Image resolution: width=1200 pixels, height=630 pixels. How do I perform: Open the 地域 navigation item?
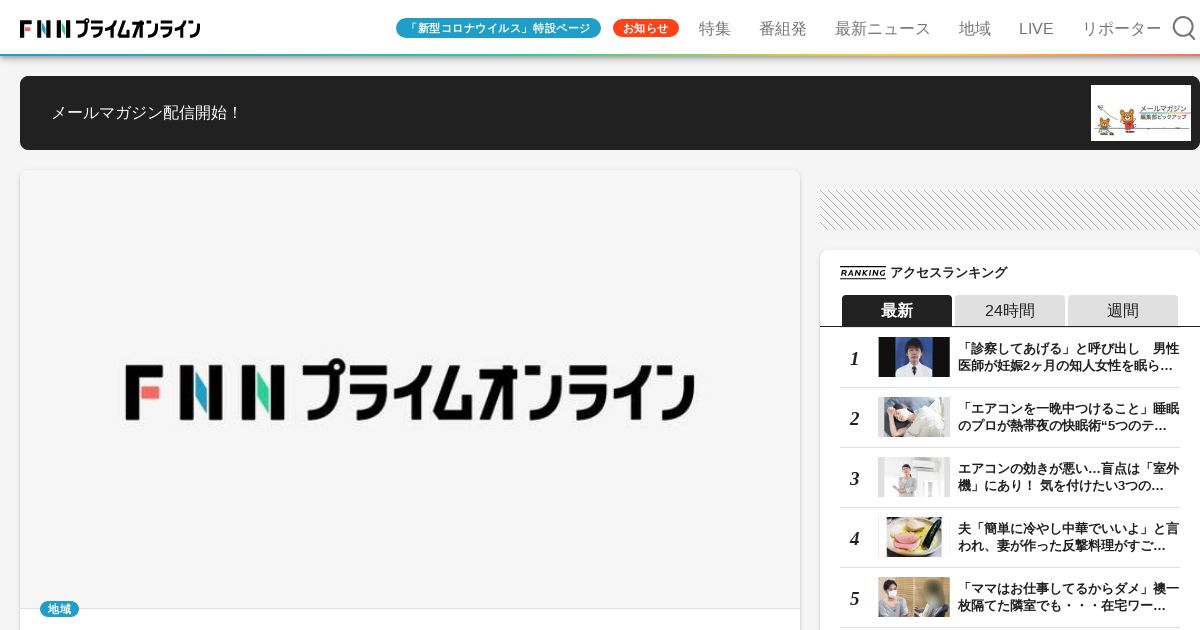[975, 29]
